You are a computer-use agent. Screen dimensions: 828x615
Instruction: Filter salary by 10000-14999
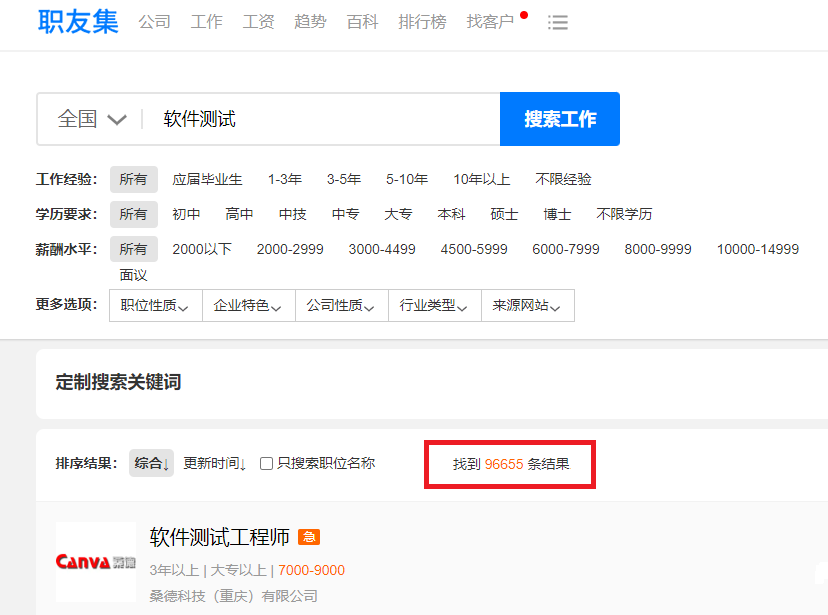pos(757,249)
